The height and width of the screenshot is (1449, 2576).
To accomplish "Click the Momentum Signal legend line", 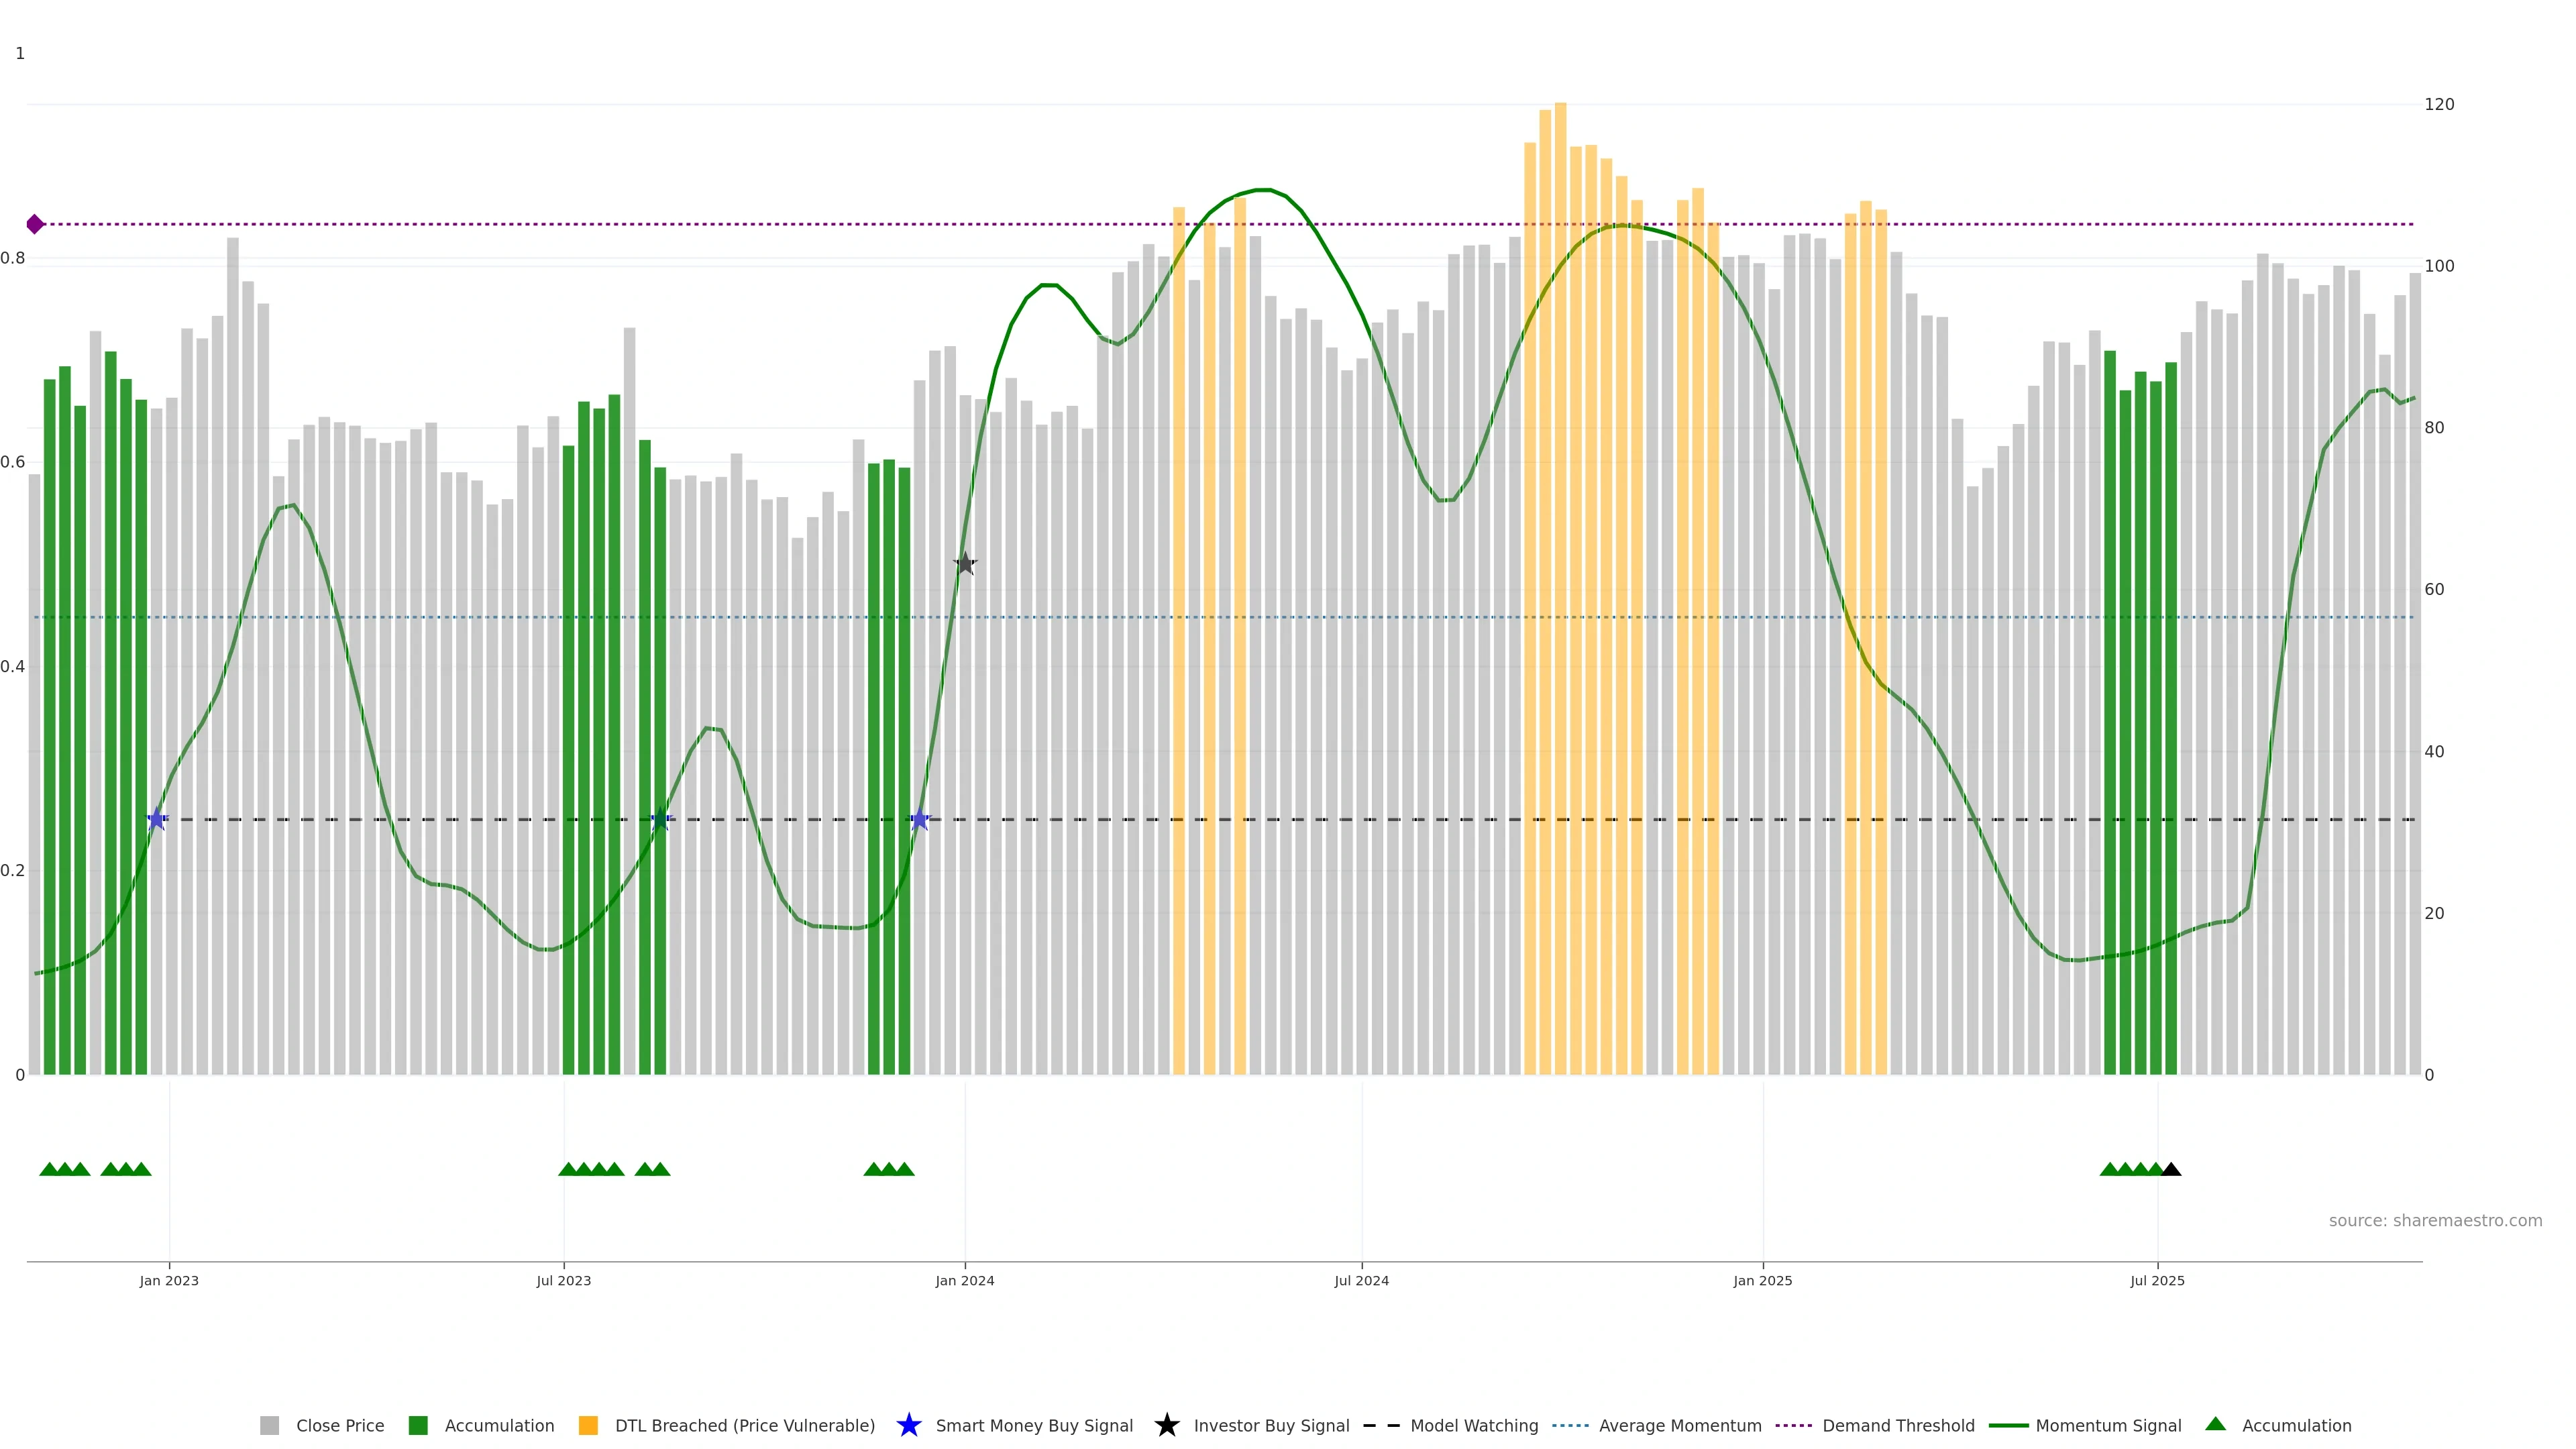I will [2008, 1425].
